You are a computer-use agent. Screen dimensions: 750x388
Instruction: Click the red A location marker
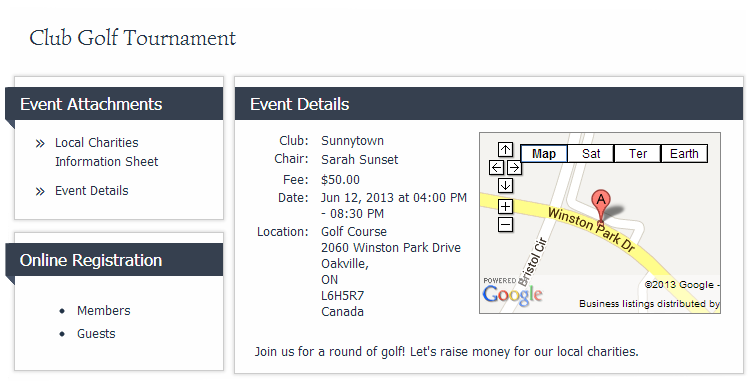point(601,206)
